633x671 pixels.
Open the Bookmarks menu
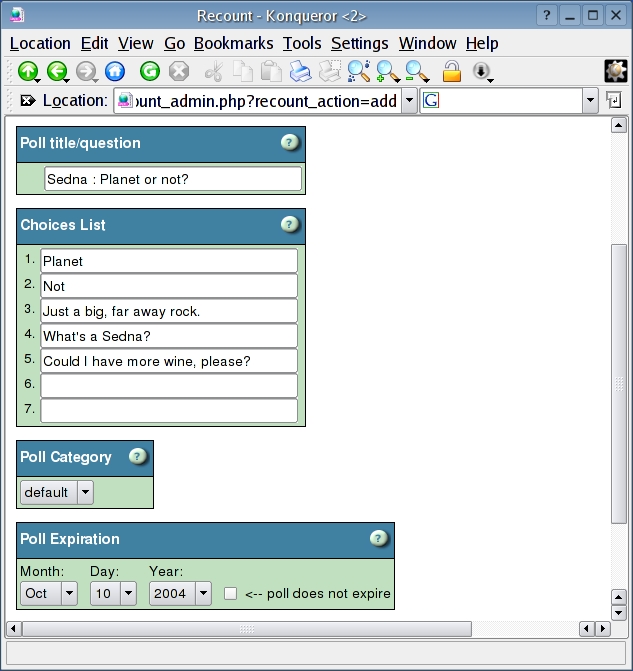pos(233,44)
